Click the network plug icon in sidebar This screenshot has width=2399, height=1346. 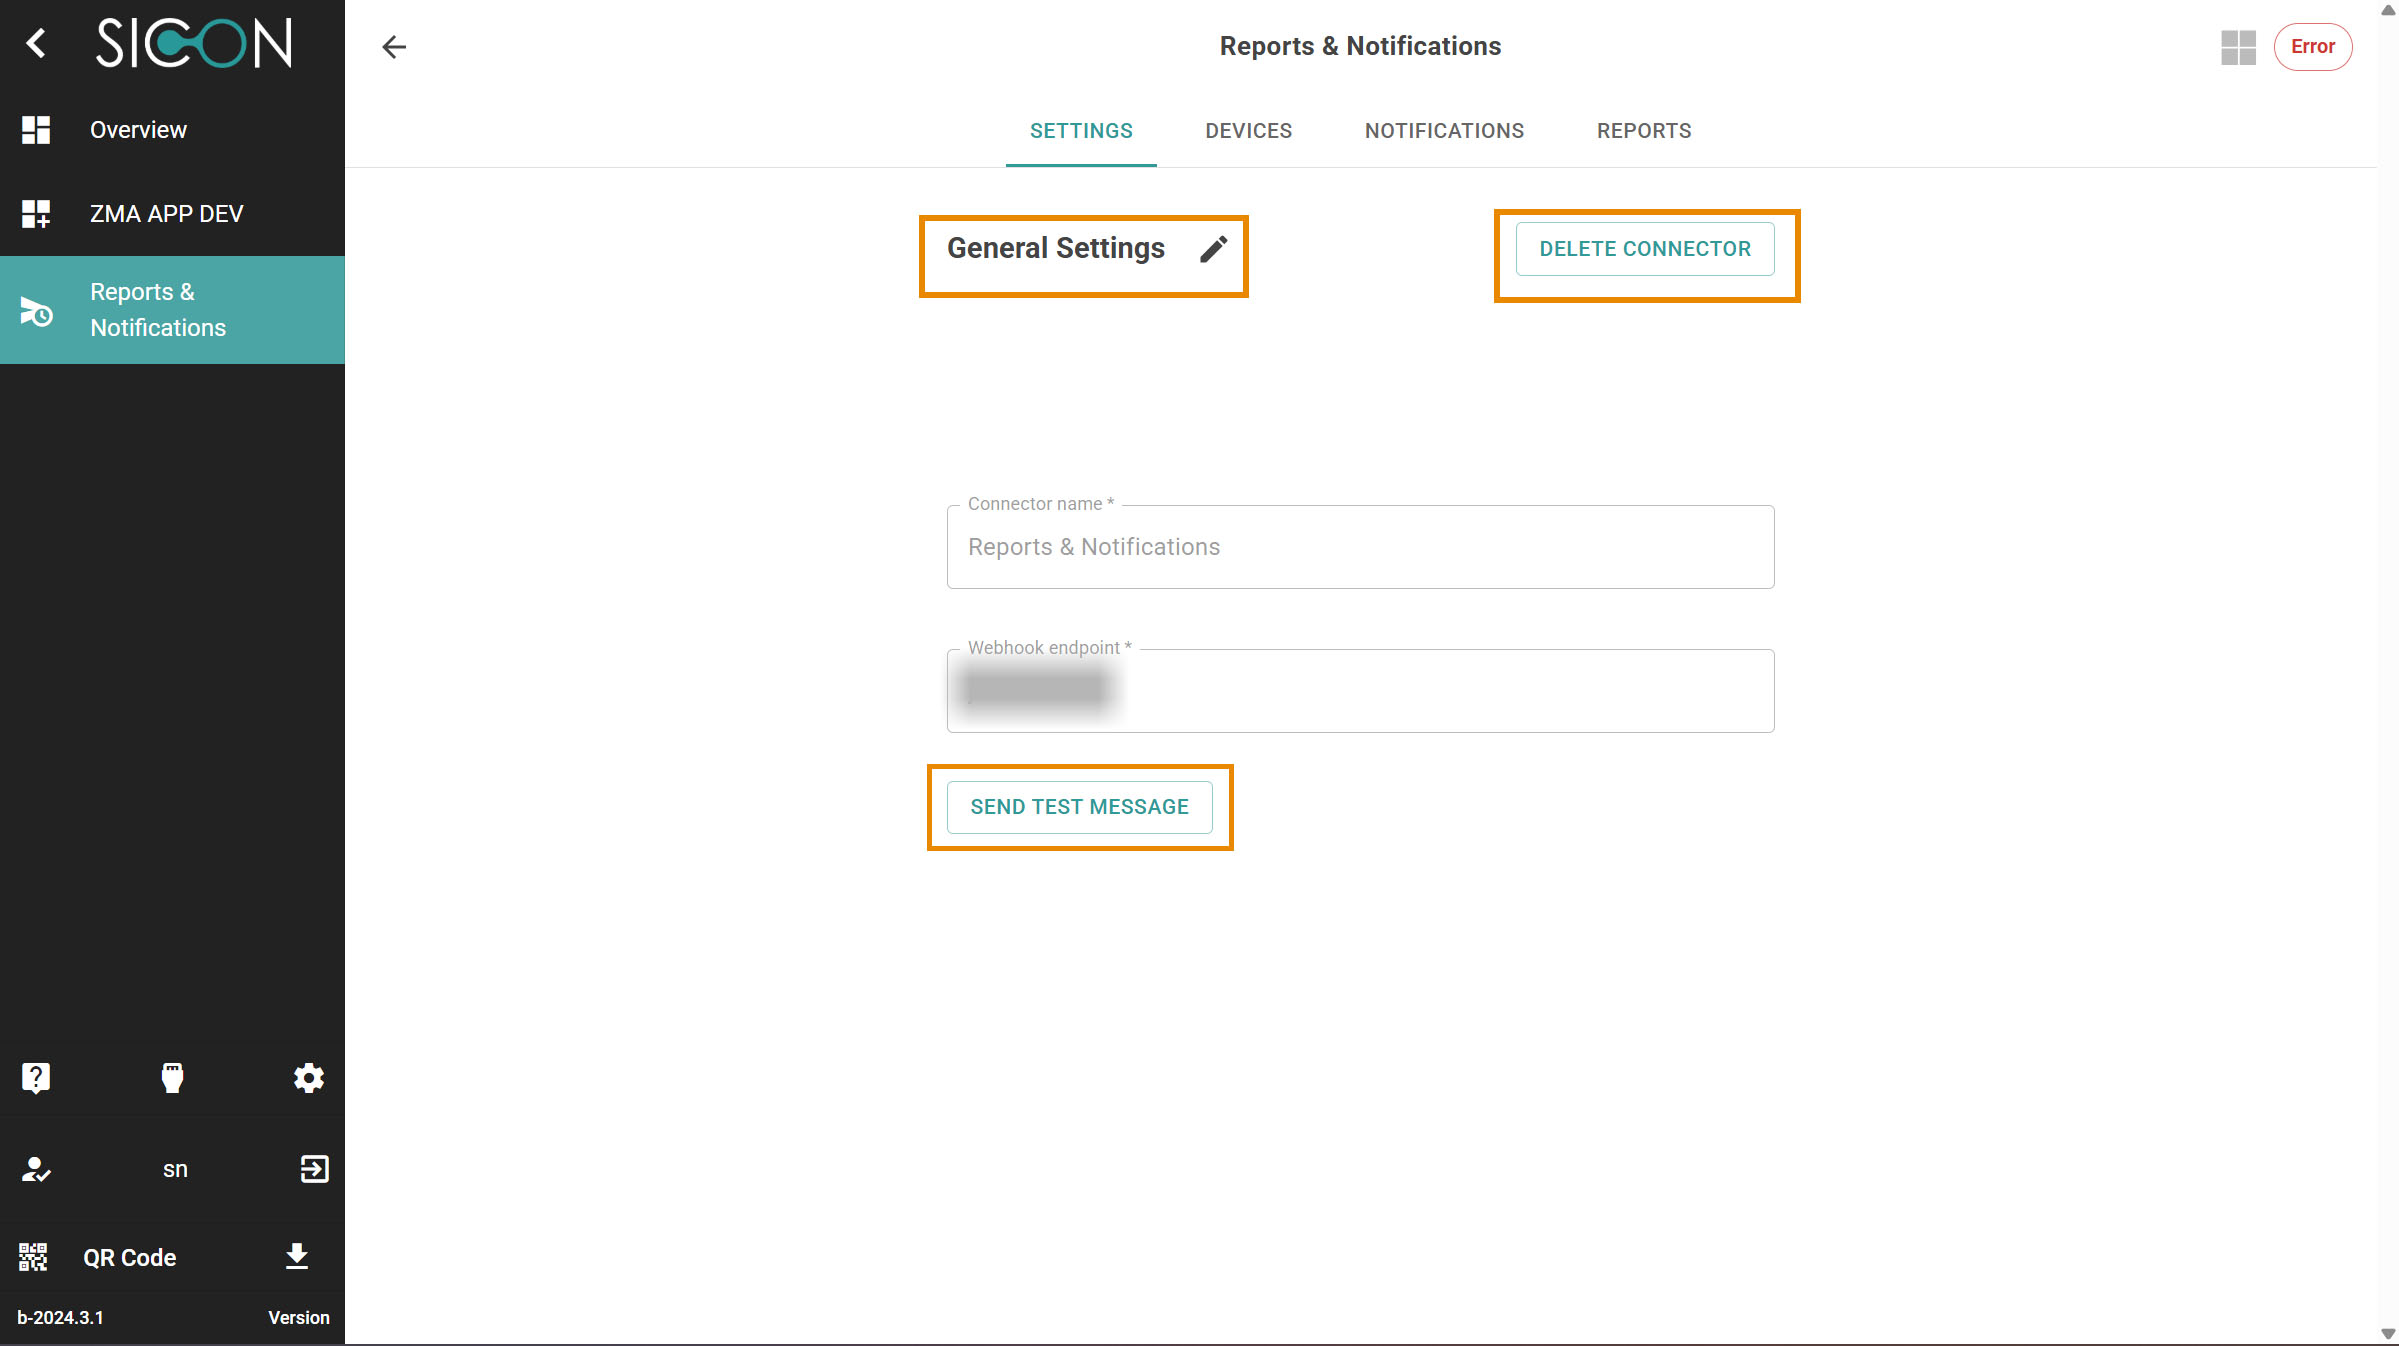(x=172, y=1077)
